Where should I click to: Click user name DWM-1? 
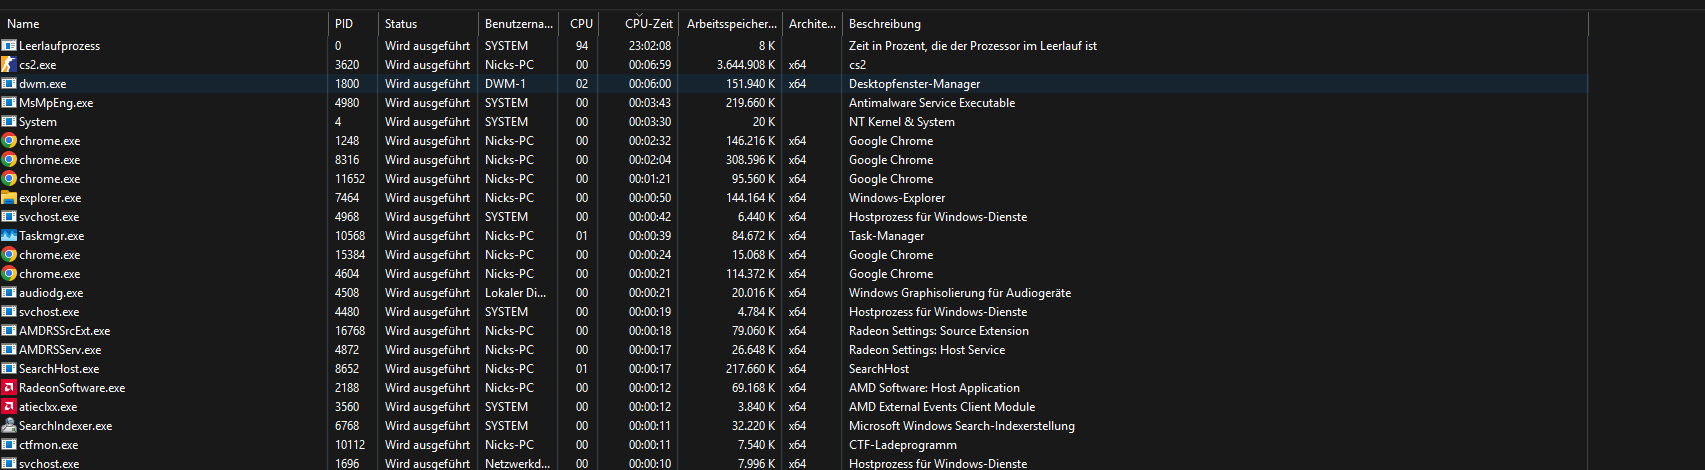(505, 84)
